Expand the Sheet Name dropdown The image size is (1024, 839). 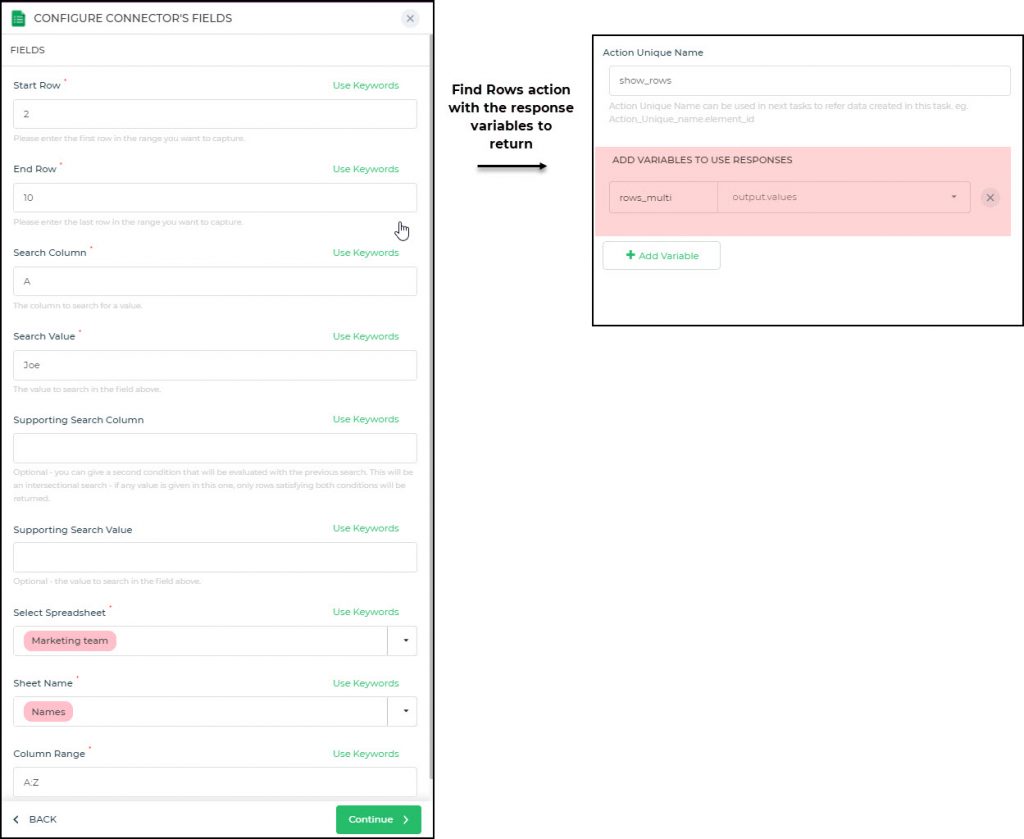click(403, 711)
